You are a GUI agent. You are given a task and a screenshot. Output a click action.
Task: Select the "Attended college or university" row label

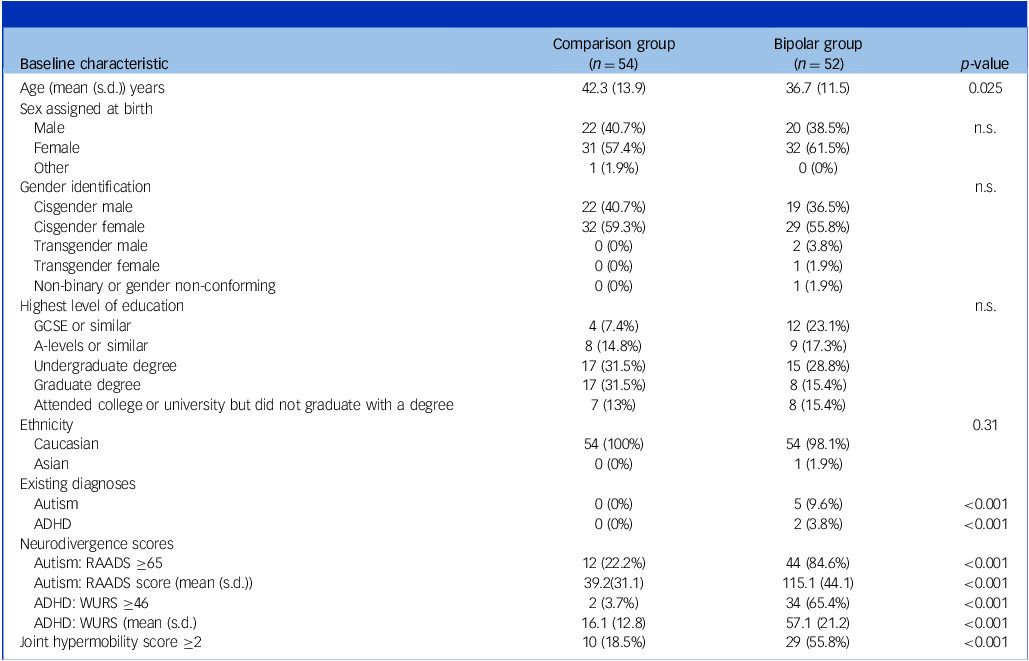point(243,405)
